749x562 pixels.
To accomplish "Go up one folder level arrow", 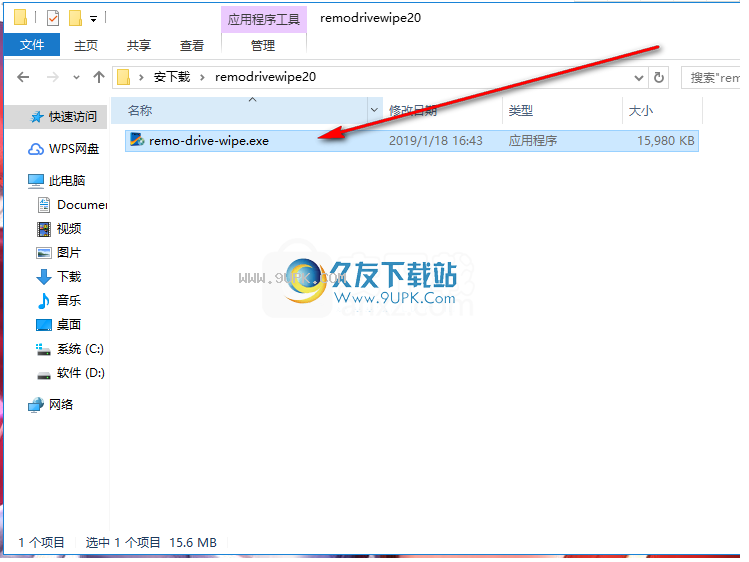I will point(99,77).
